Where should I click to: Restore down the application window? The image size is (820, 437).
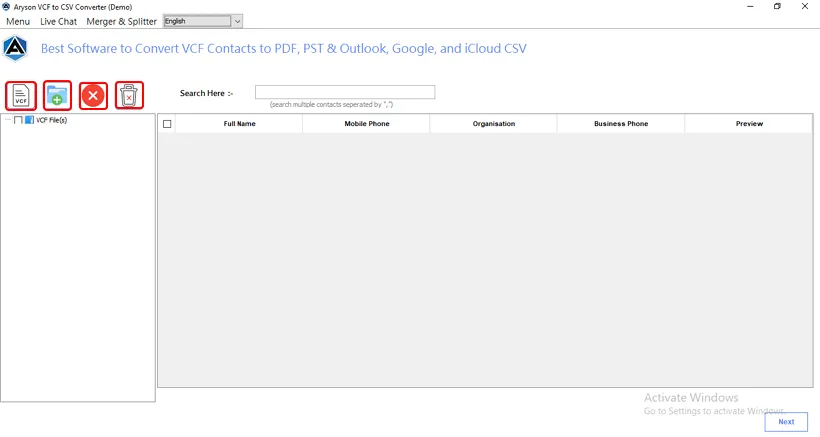[777, 7]
